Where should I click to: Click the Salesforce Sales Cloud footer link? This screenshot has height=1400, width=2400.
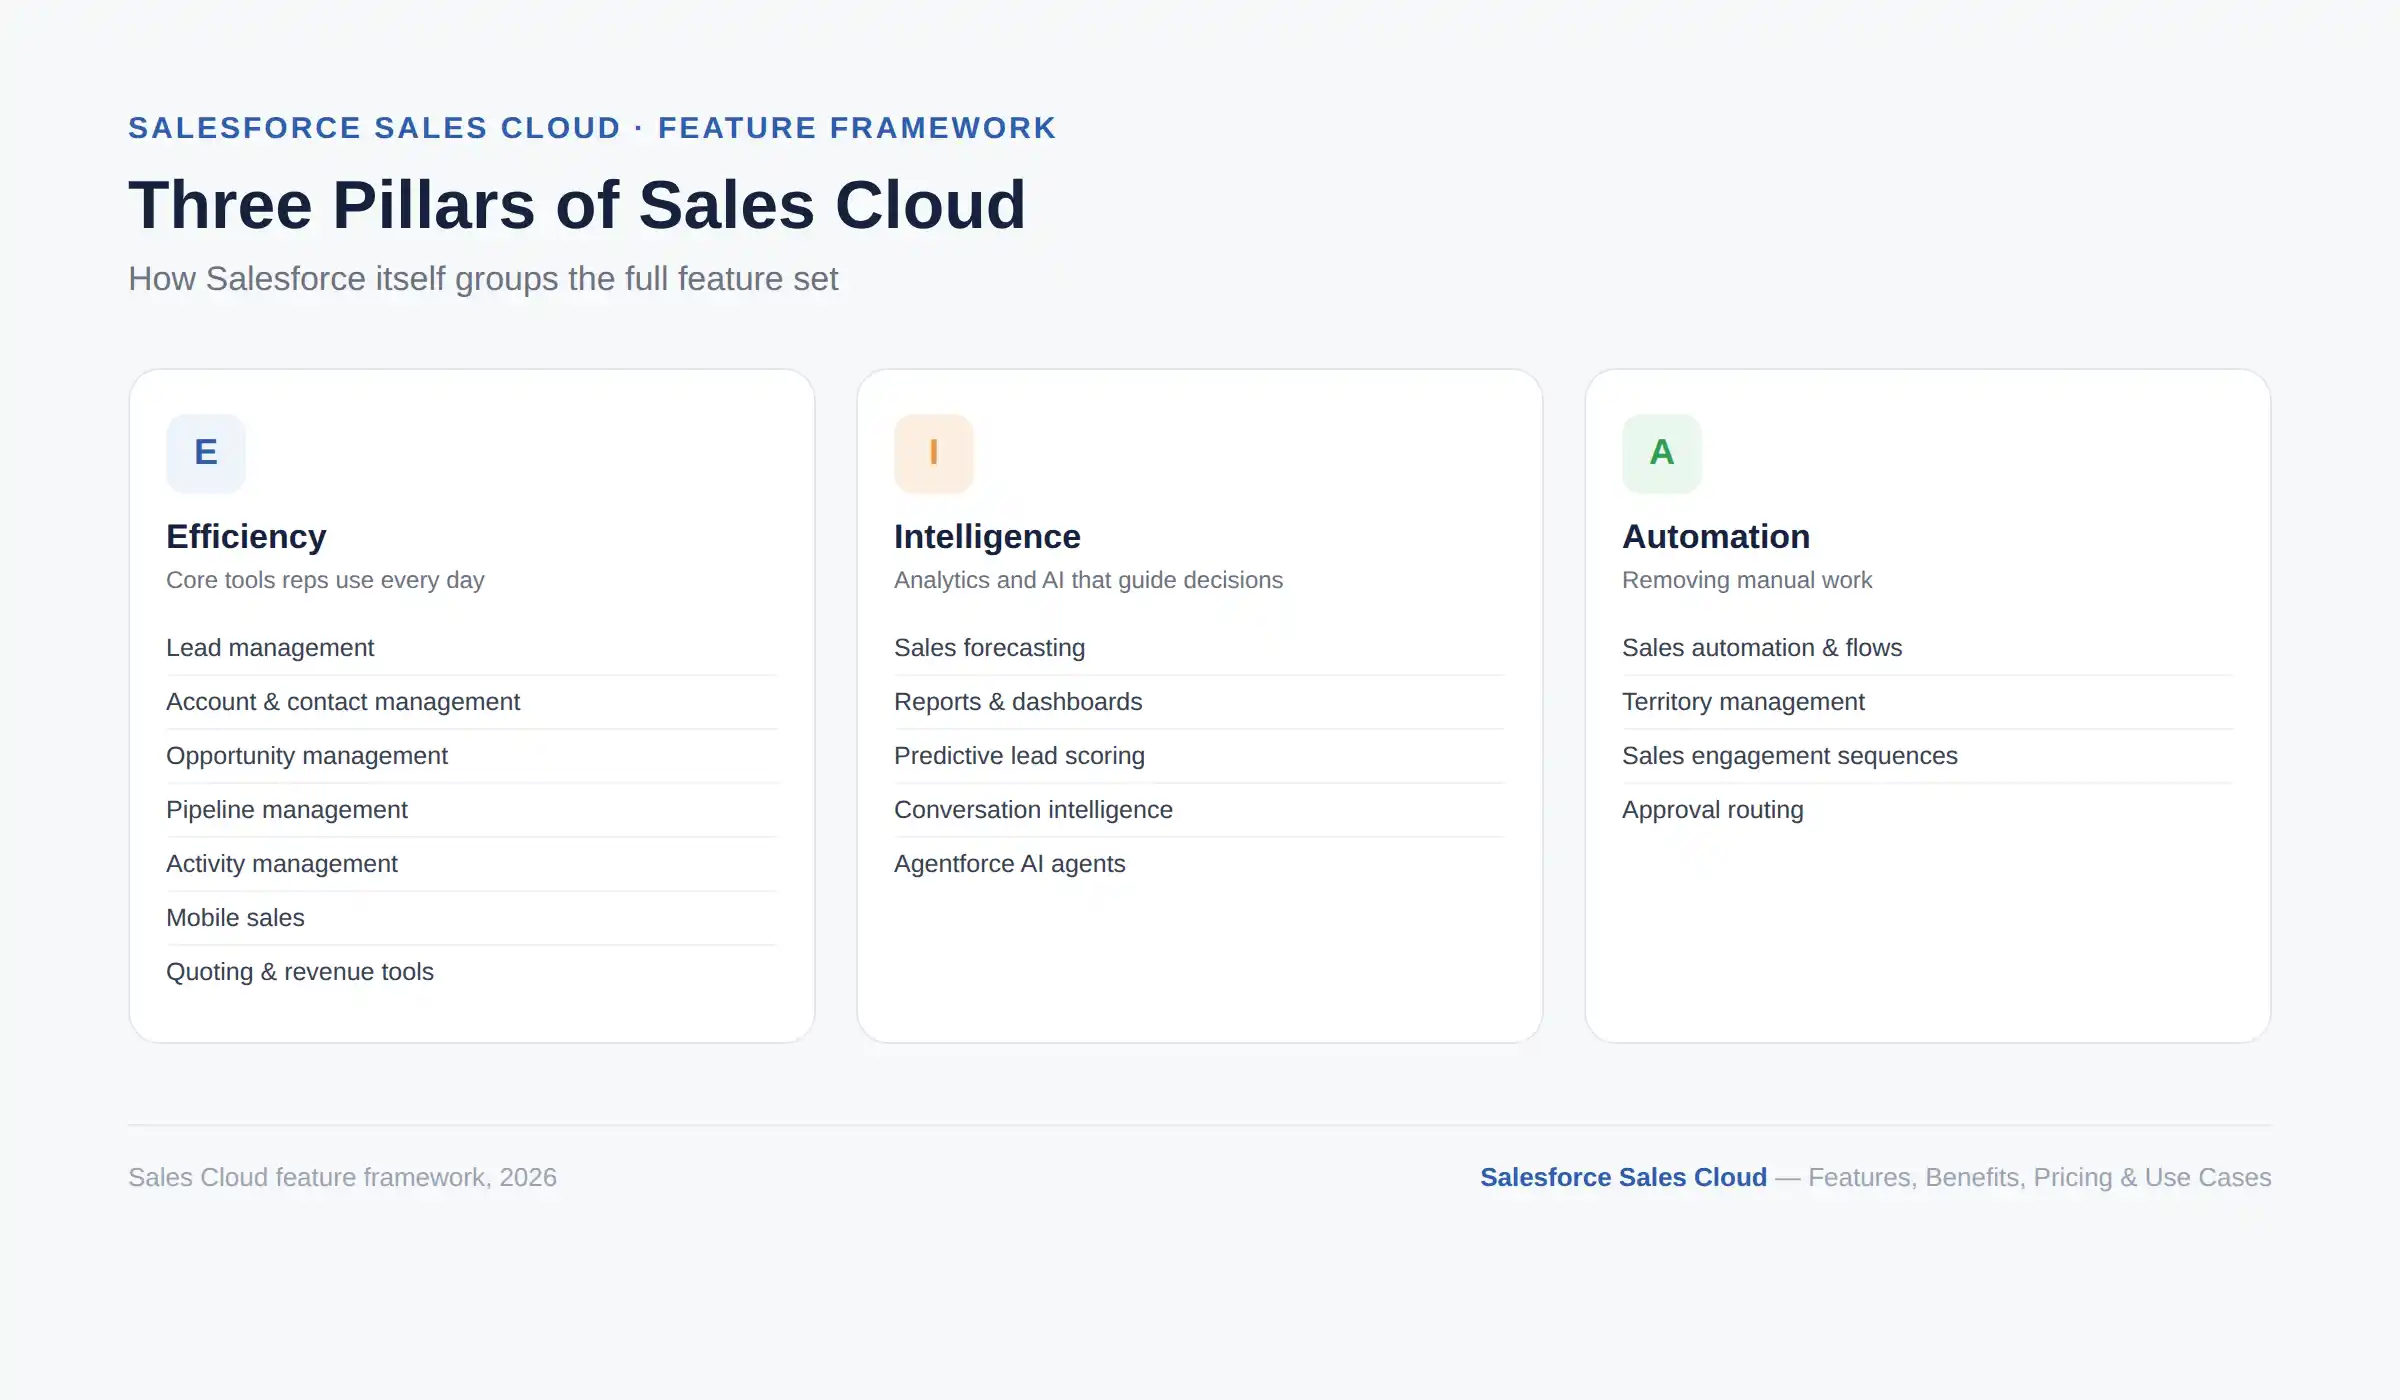pyautogui.click(x=1623, y=1177)
